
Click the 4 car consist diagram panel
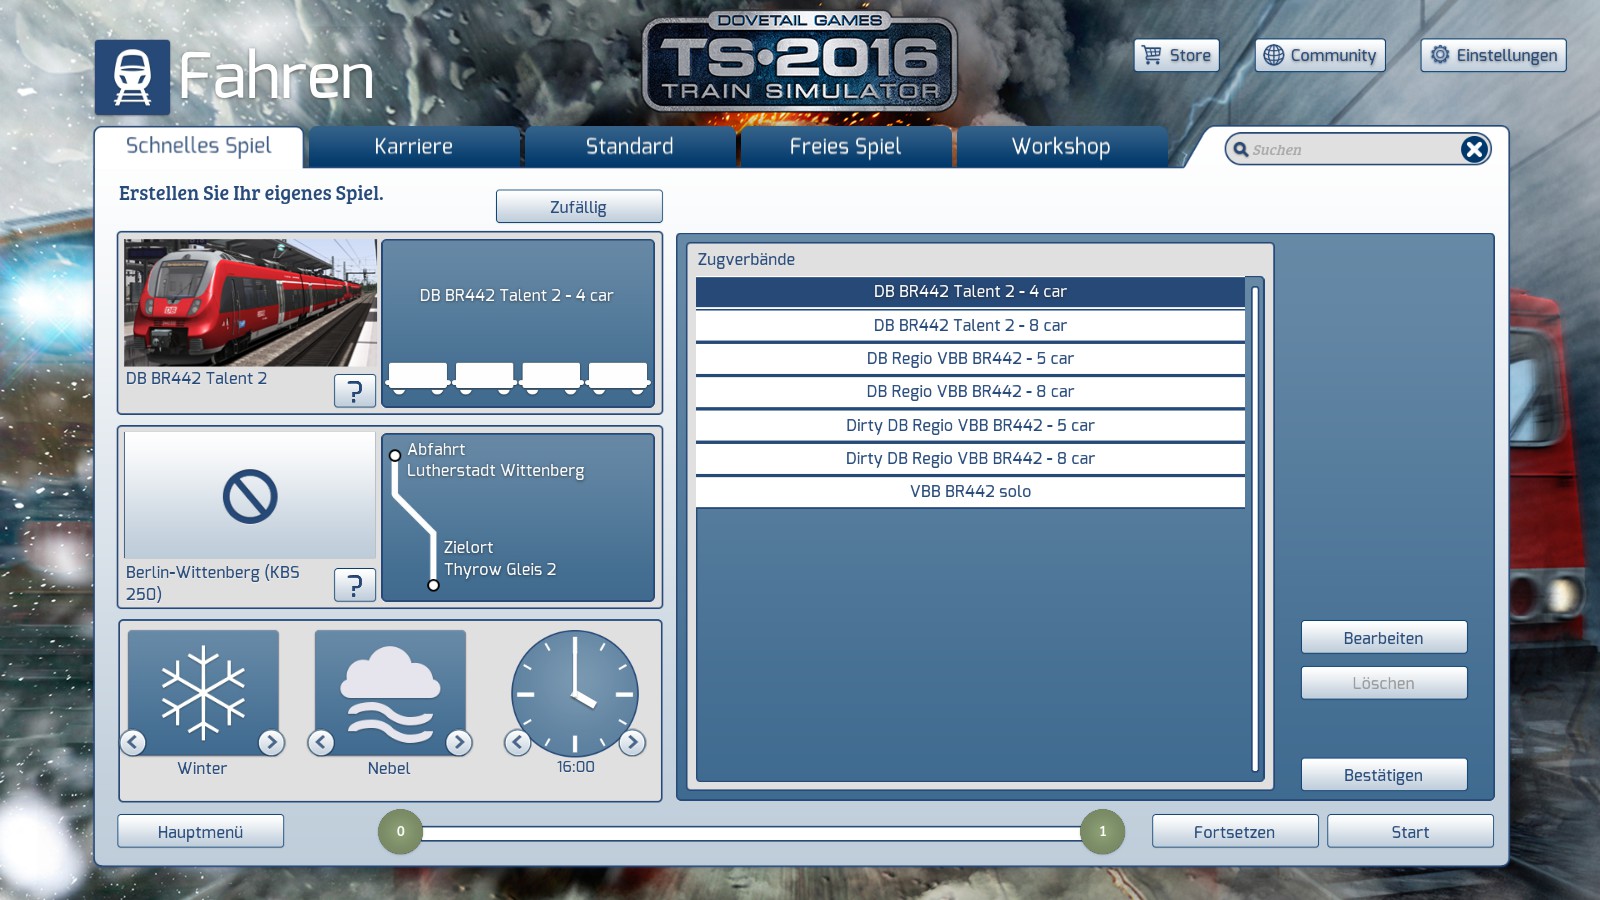coord(518,323)
